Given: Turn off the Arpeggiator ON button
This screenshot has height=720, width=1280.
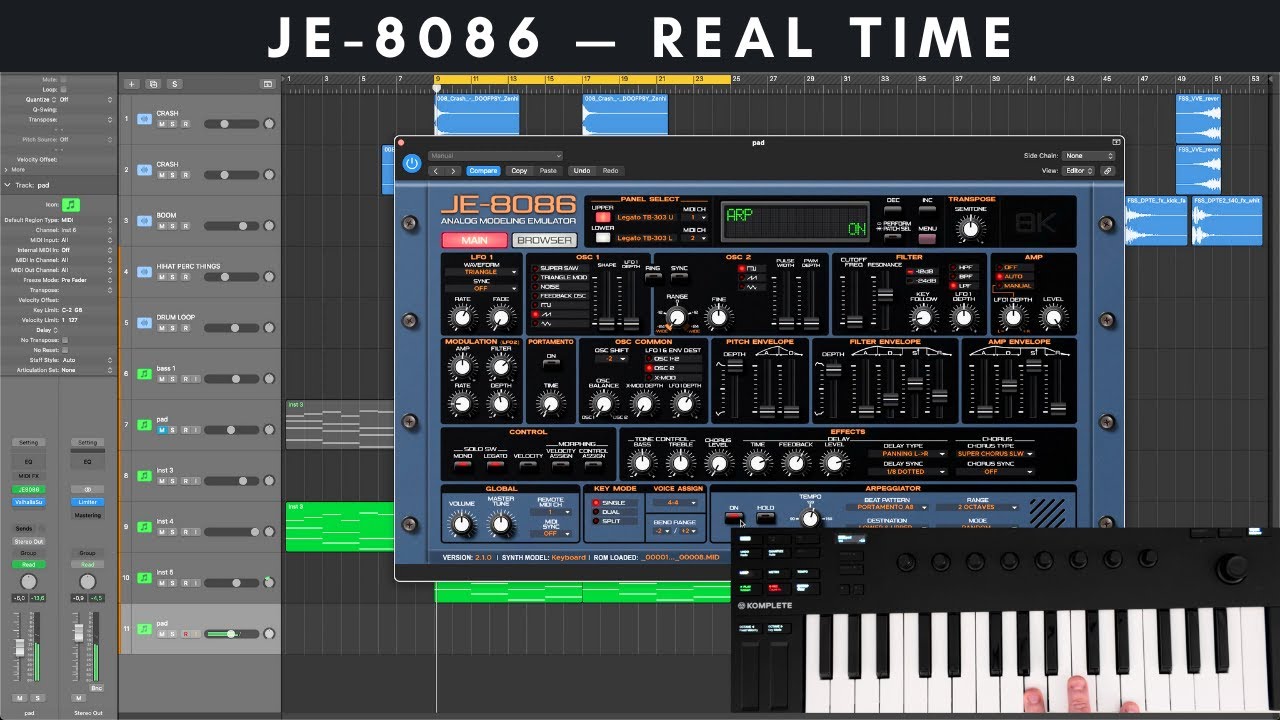Looking at the screenshot, I should point(735,518).
